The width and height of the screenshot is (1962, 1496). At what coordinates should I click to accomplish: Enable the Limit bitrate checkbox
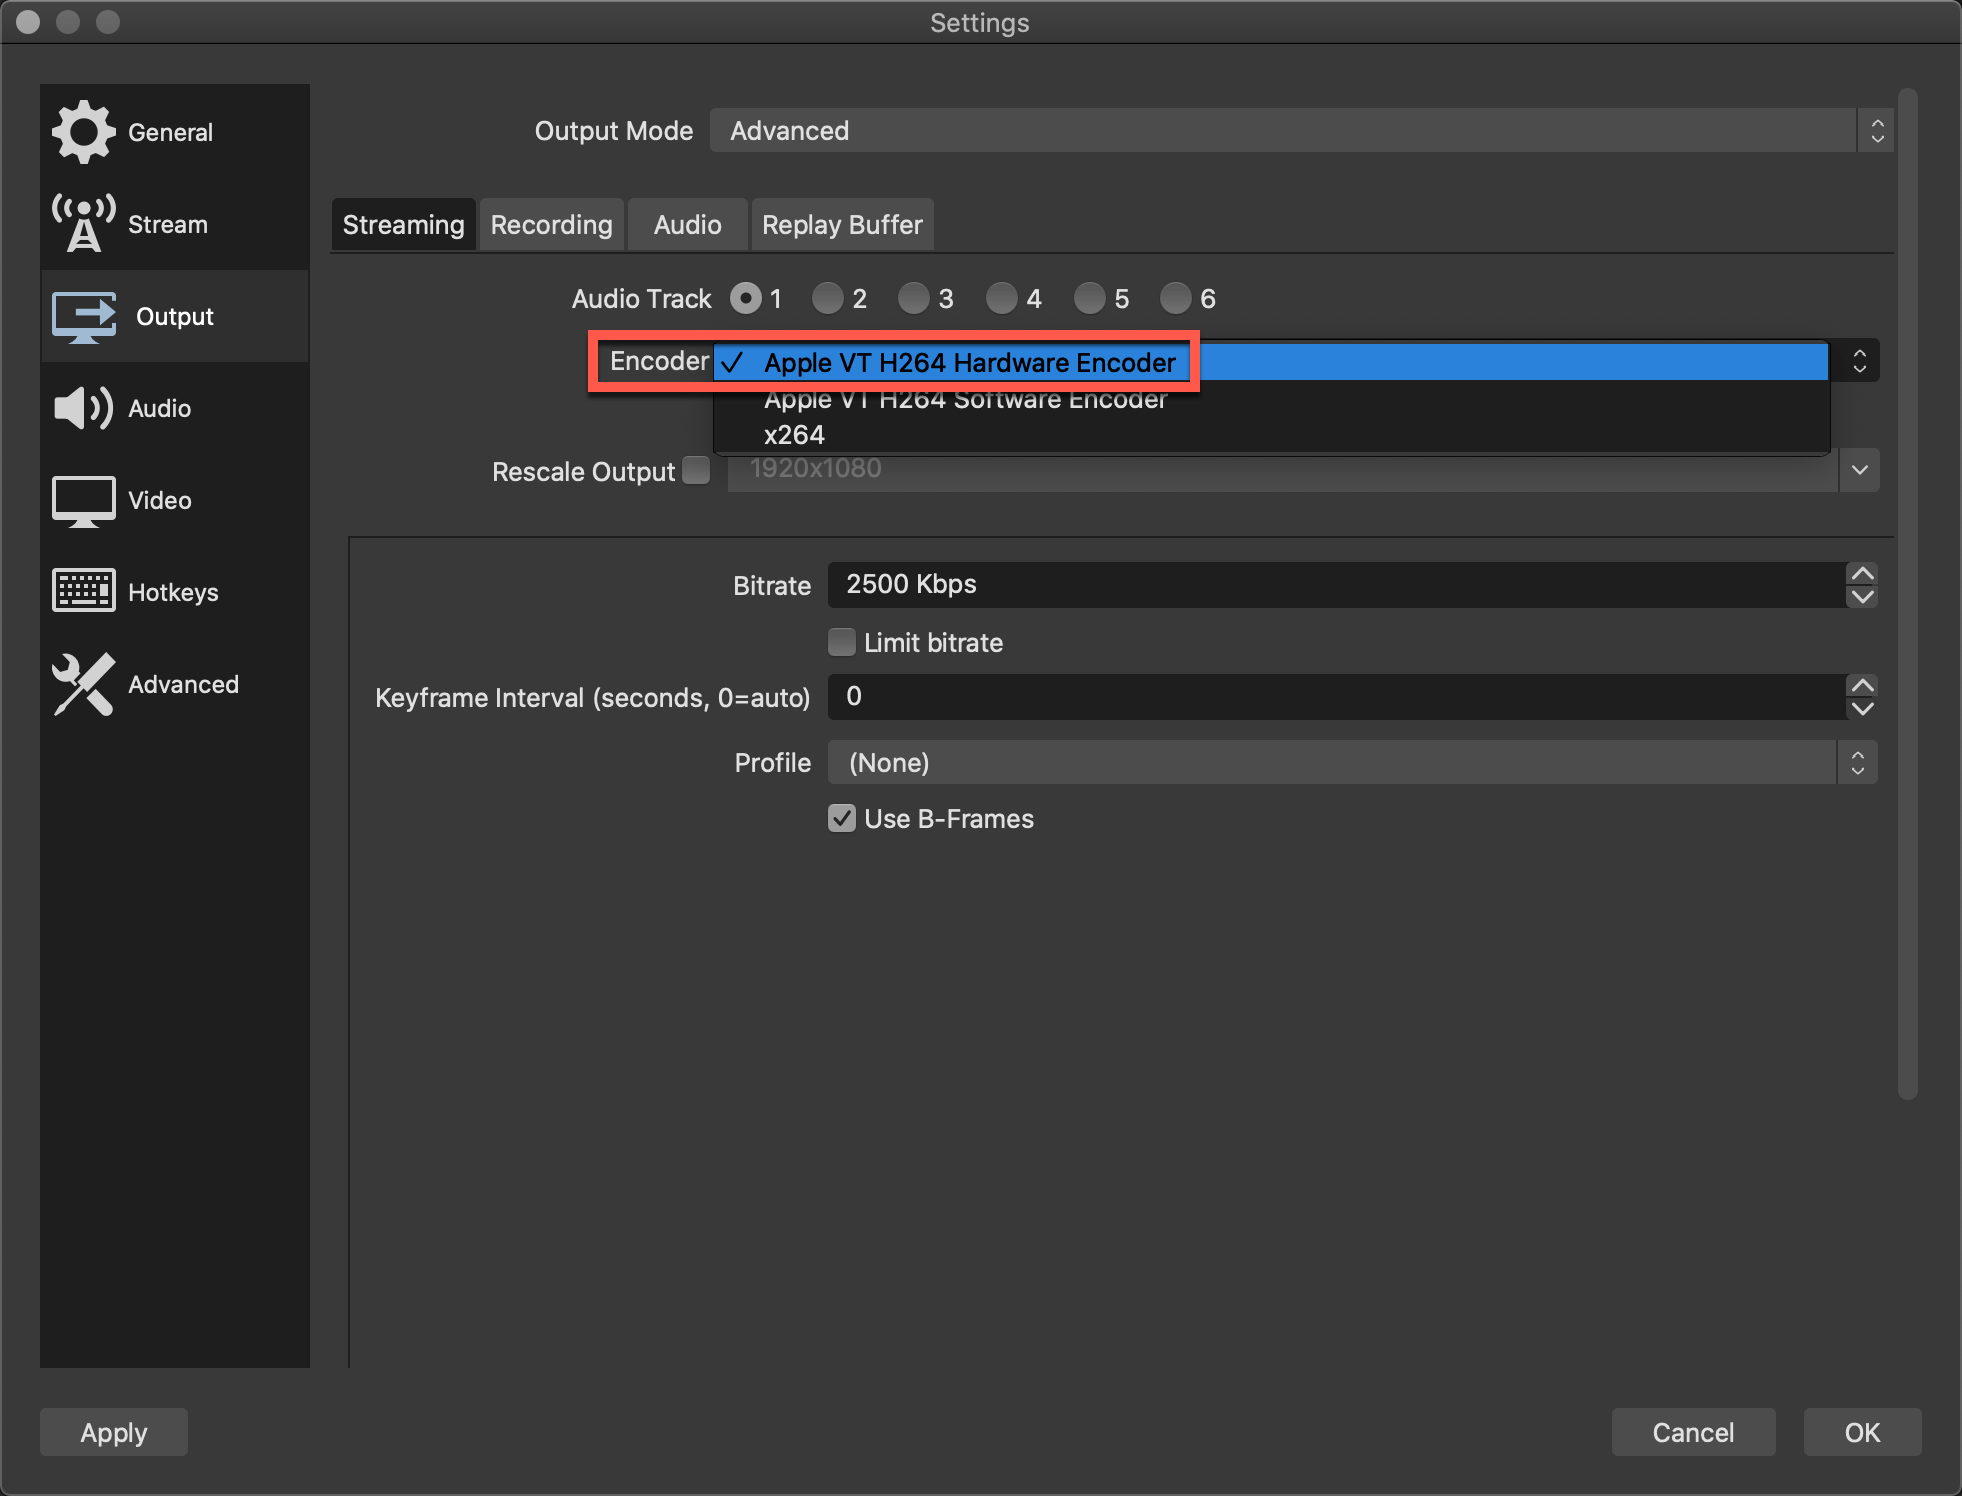tap(841, 642)
